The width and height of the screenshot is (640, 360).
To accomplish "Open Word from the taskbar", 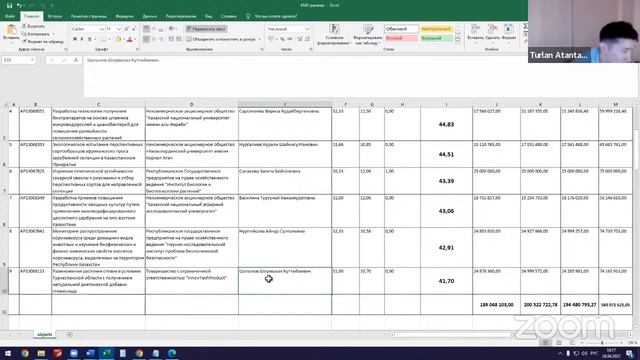I will (x=90, y=353).
